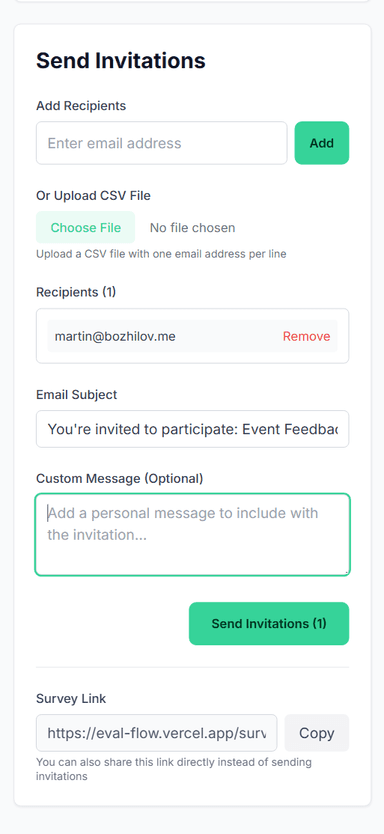
Task: Click the green Add recipient button
Action: pyautogui.click(x=322, y=143)
